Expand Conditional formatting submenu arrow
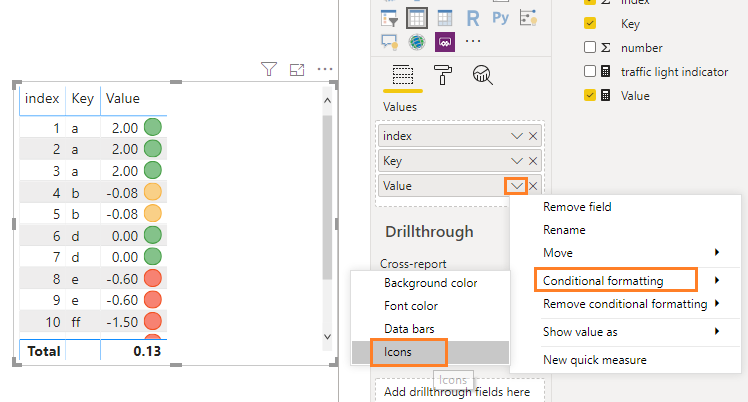Screen dimensions: 748x402 [717, 280]
